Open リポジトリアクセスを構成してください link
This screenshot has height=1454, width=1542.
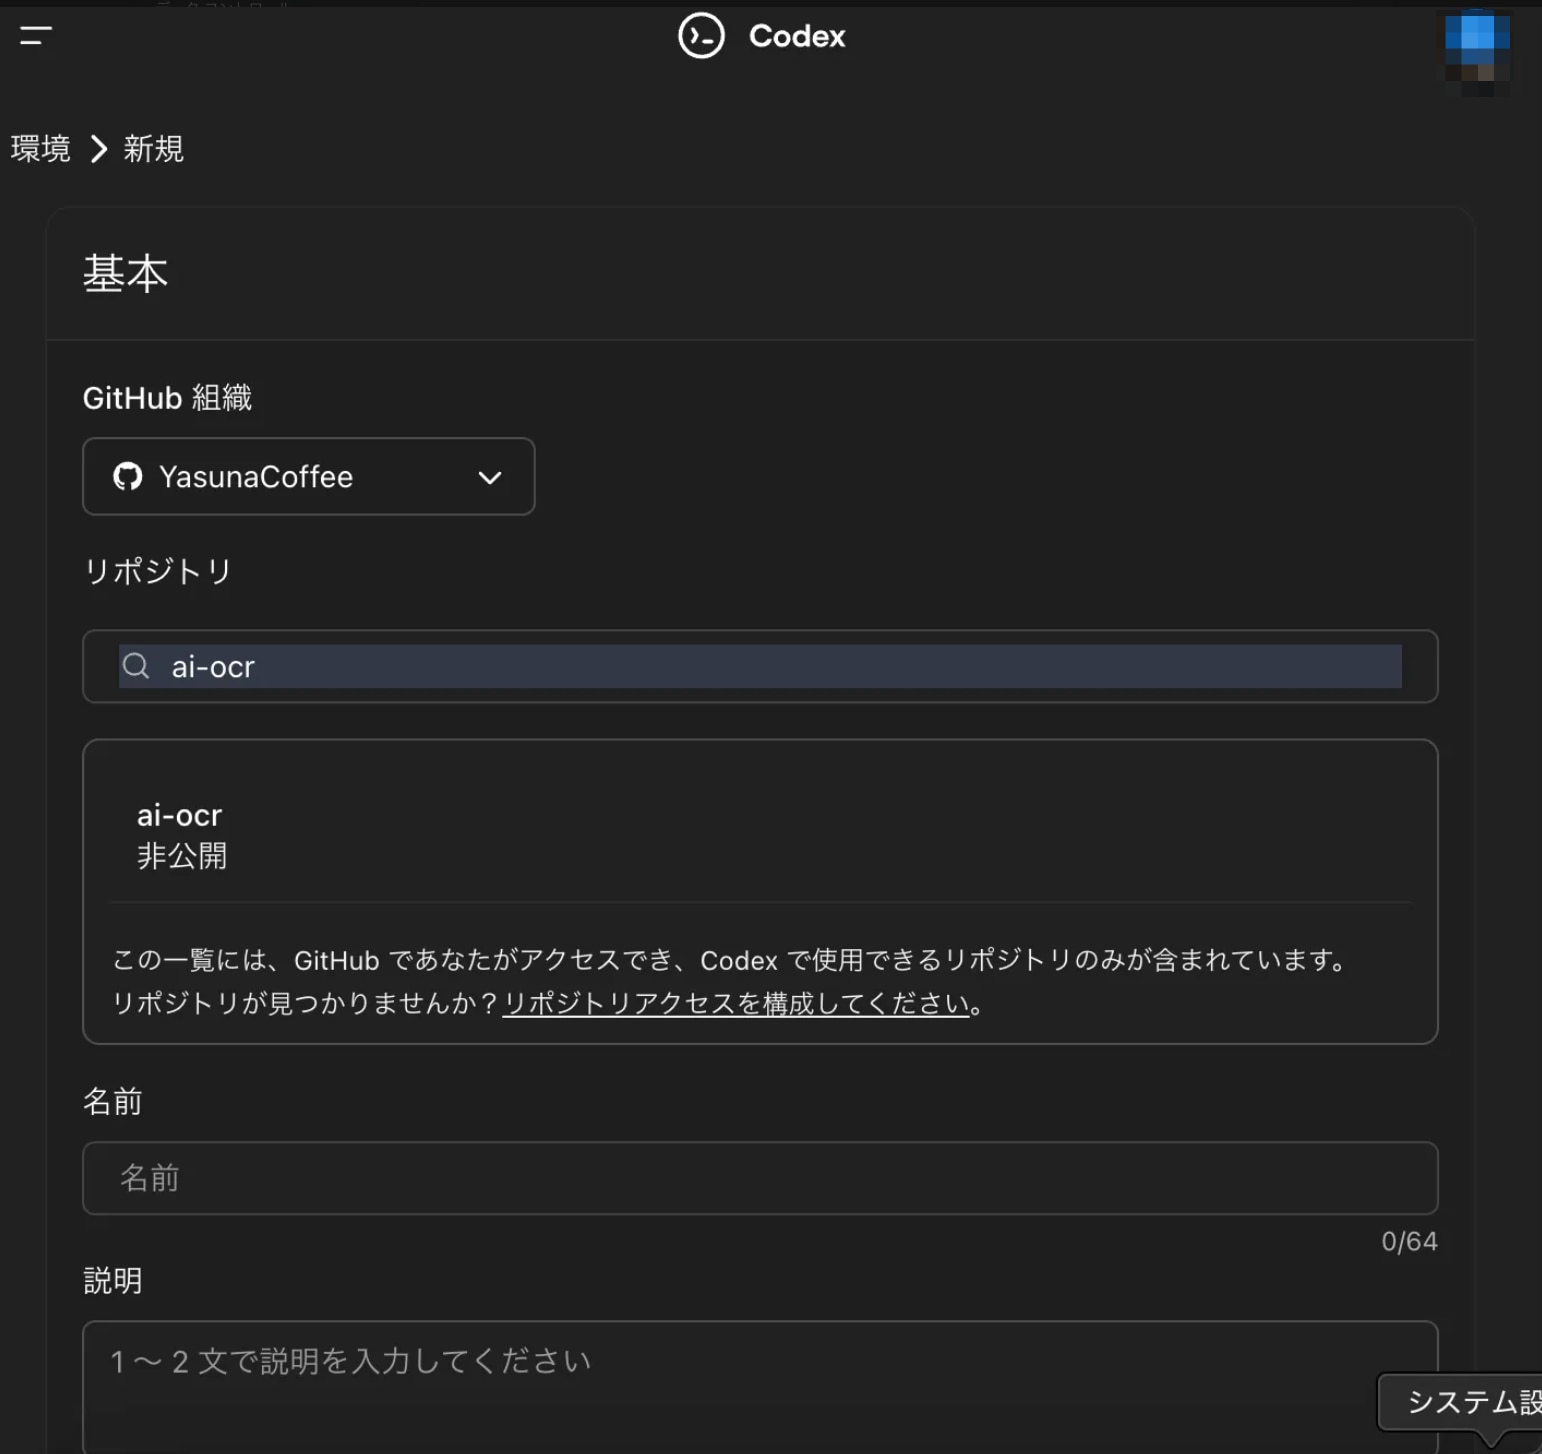tap(736, 1003)
